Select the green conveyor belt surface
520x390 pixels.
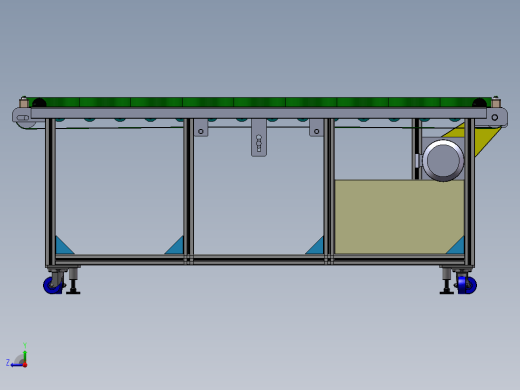coord(259,102)
